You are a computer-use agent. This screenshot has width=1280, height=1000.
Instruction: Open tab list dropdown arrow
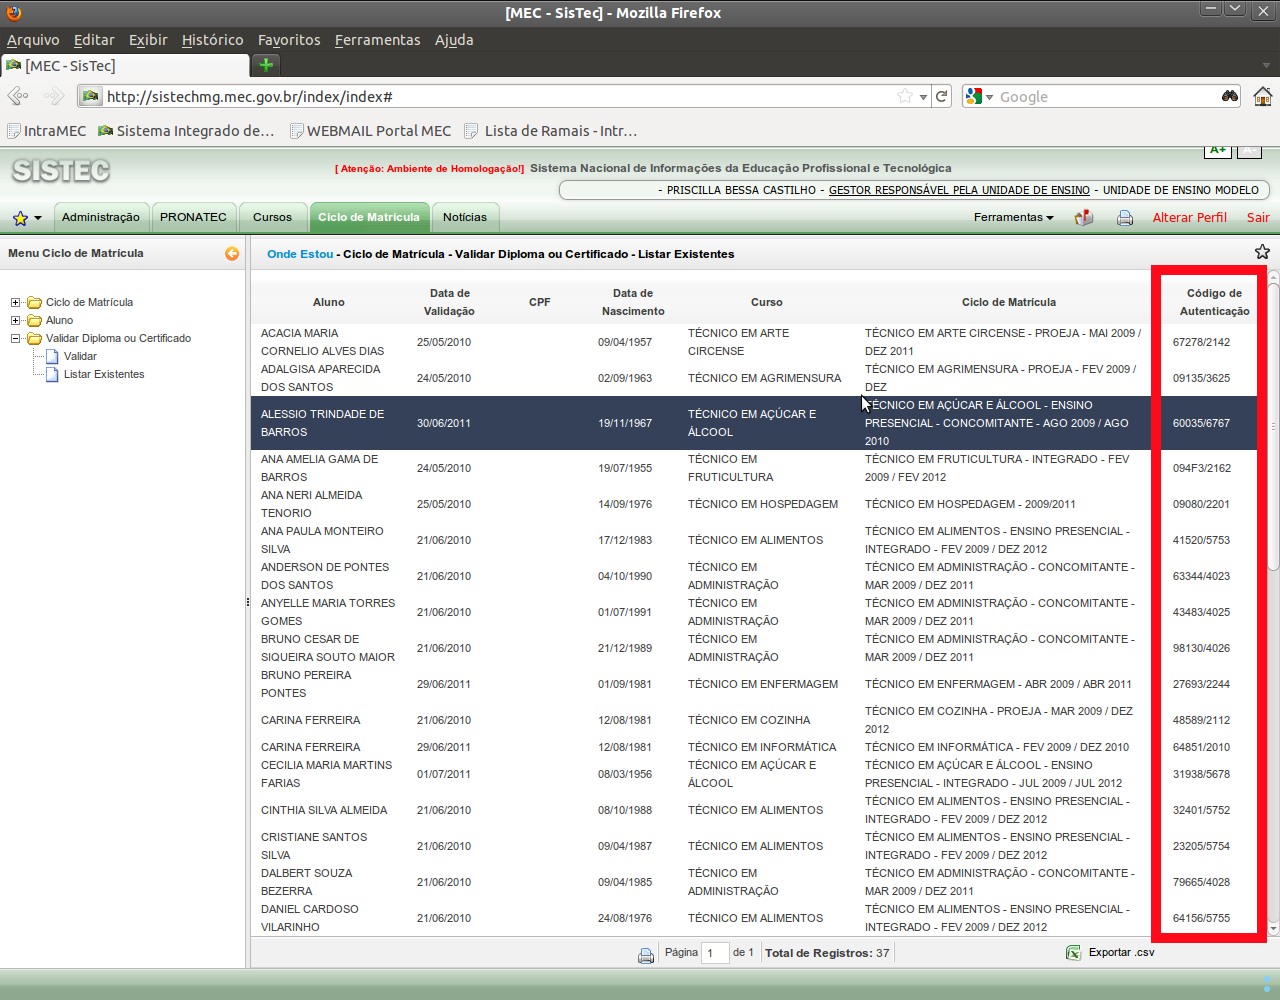pyautogui.click(x=1266, y=65)
